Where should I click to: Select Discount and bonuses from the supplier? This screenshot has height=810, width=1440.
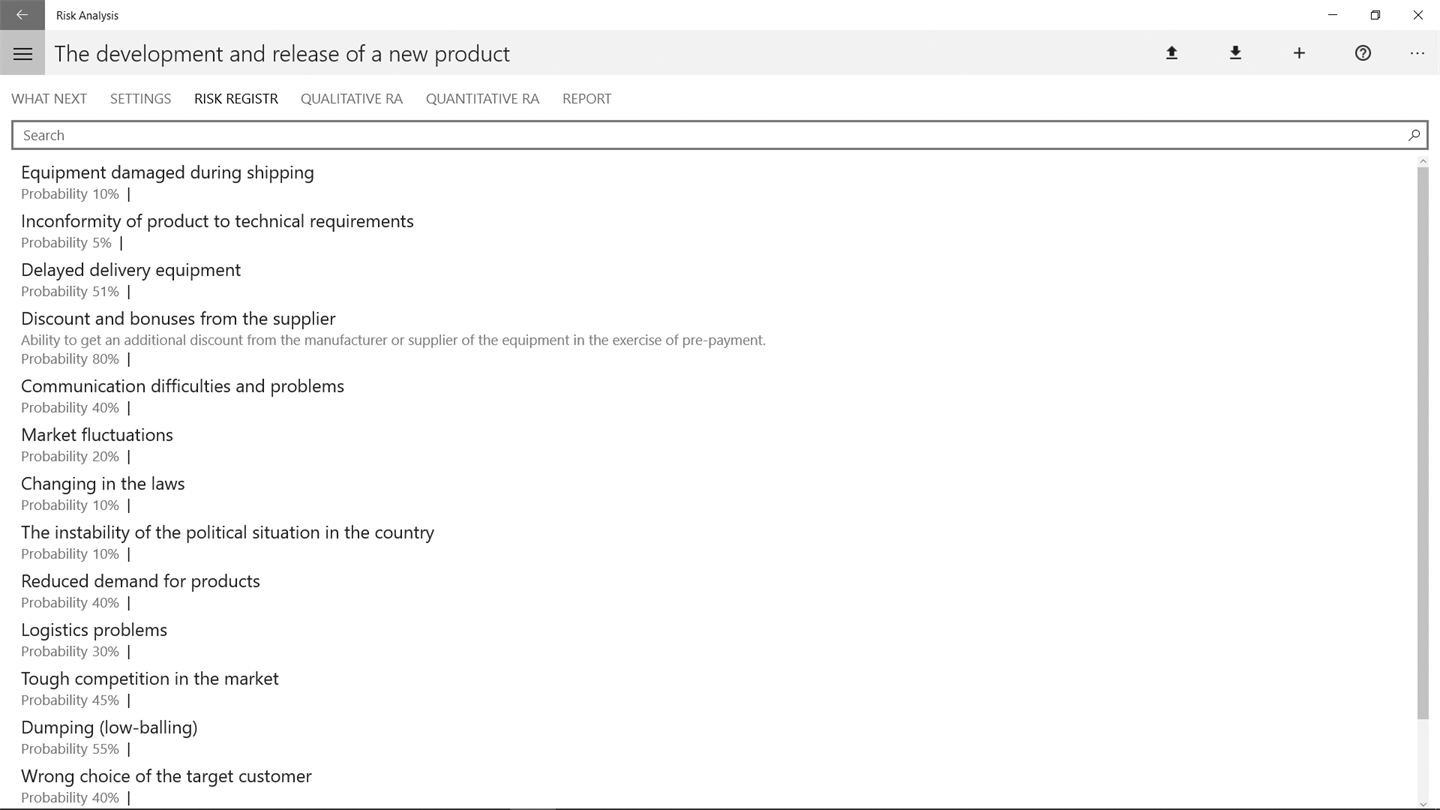178,319
